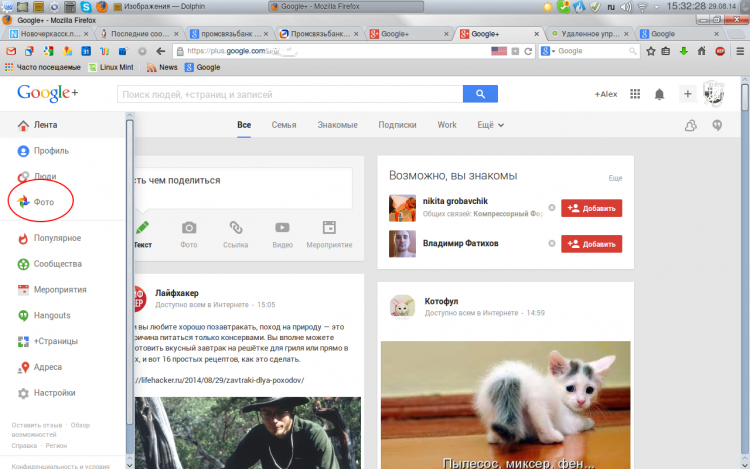Image resolution: width=750 pixels, height=469 pixels.
Task: Open the search engine dropdown in Firefox
Action: point(548,51)
